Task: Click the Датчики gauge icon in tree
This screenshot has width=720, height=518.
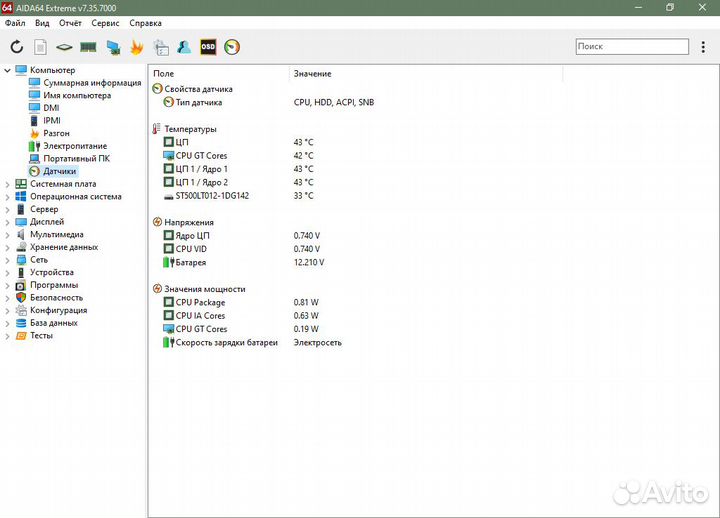Action: pos(34,171)
